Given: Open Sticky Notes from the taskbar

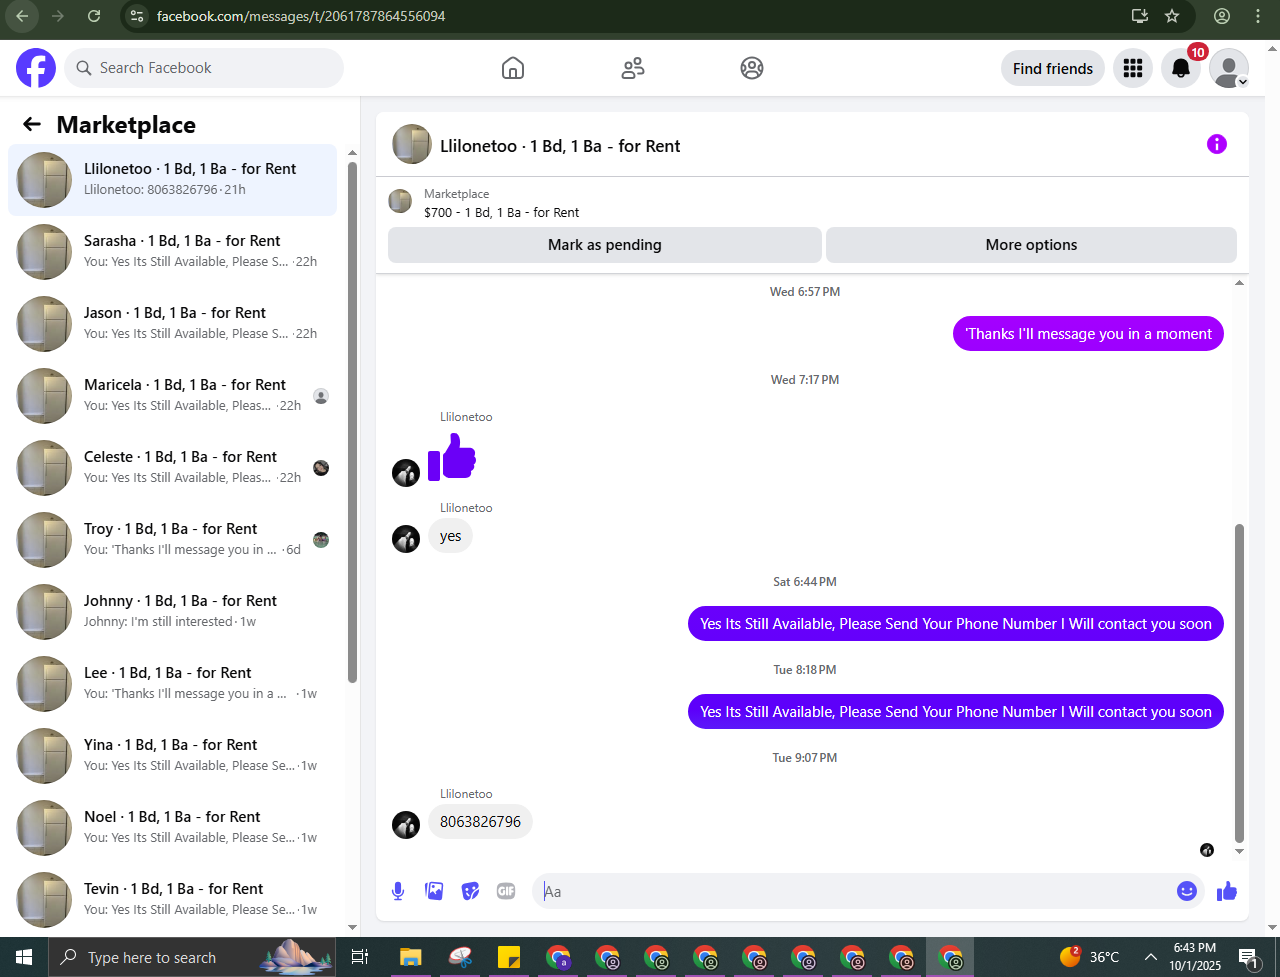Looking at the screenshot, I should click(x=509, y=957).
